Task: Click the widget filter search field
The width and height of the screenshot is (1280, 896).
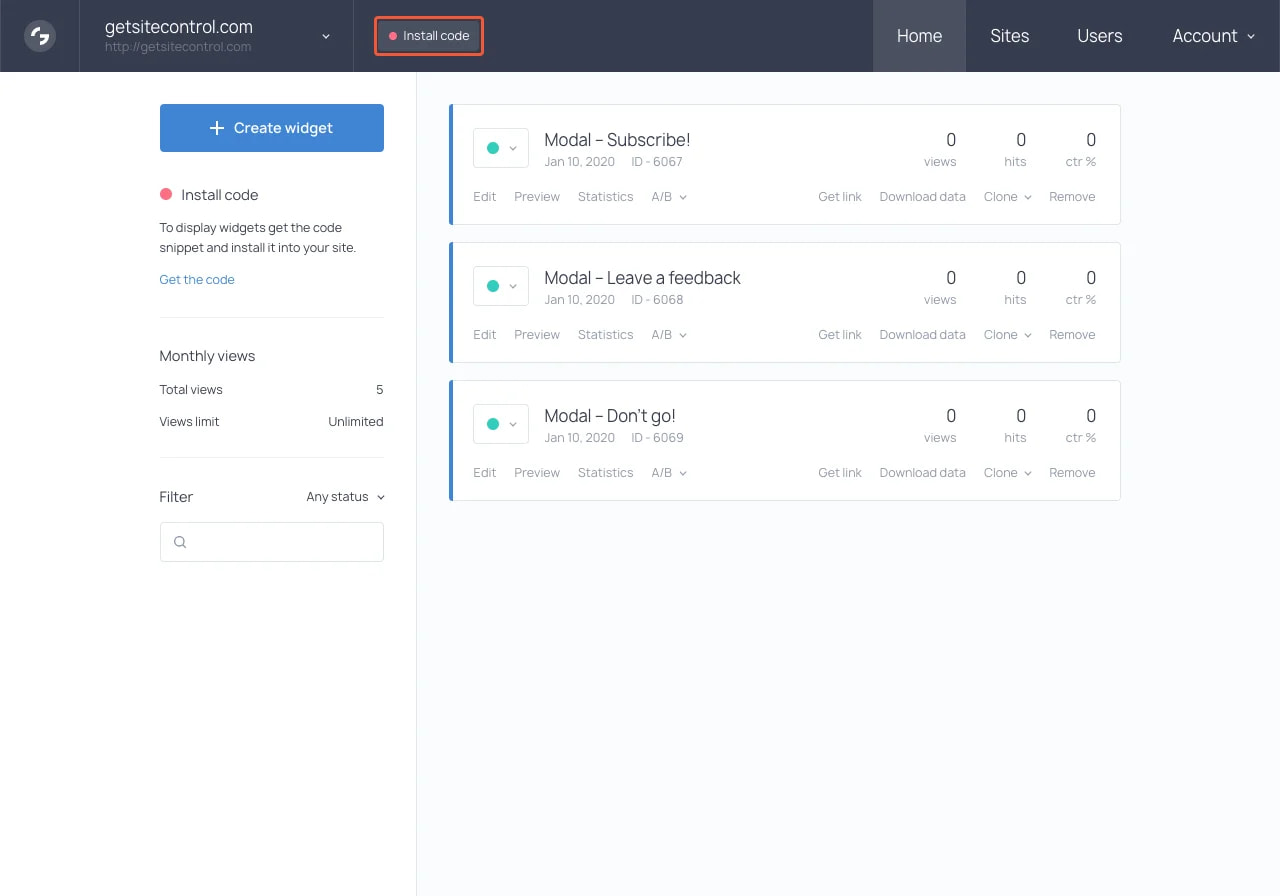Action: pyautogui.click(x=272, y=542)
